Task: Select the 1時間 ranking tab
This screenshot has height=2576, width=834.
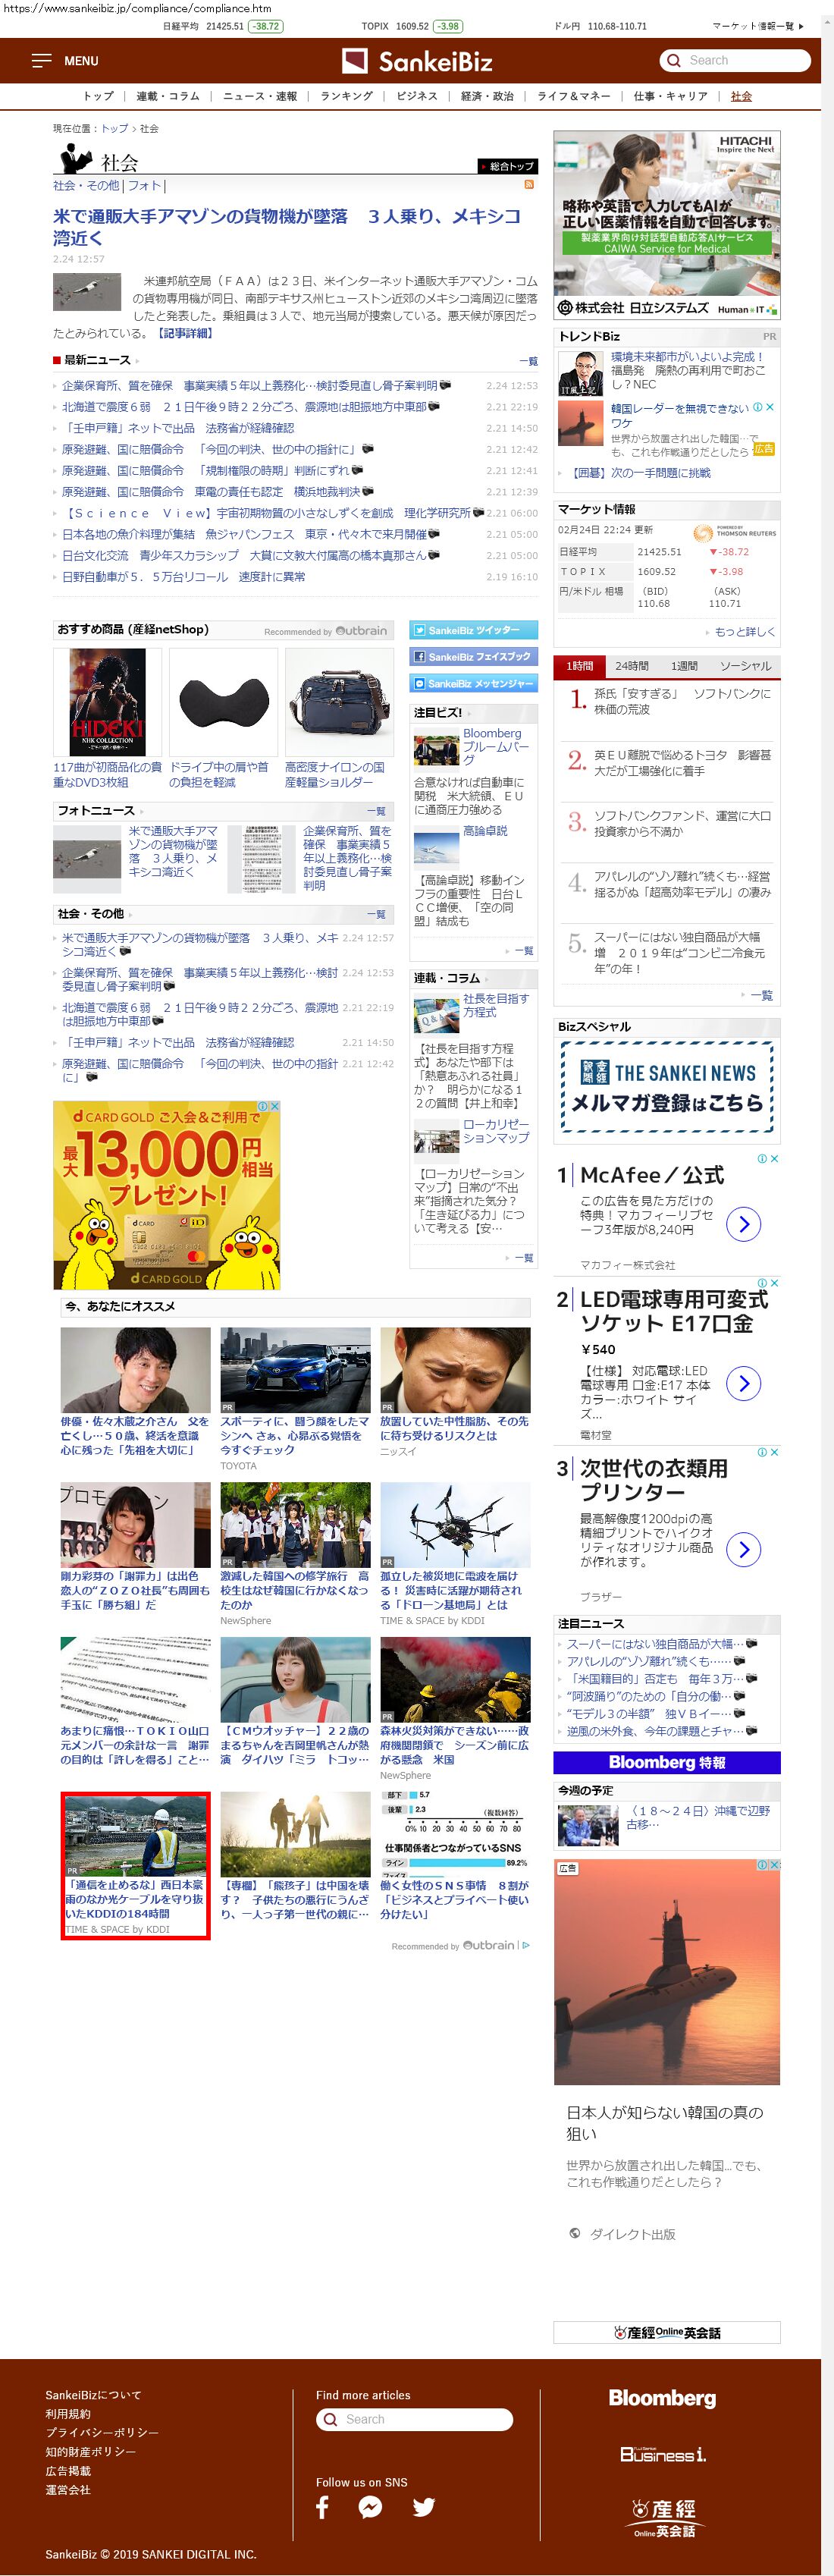Action: pos(579,665)
